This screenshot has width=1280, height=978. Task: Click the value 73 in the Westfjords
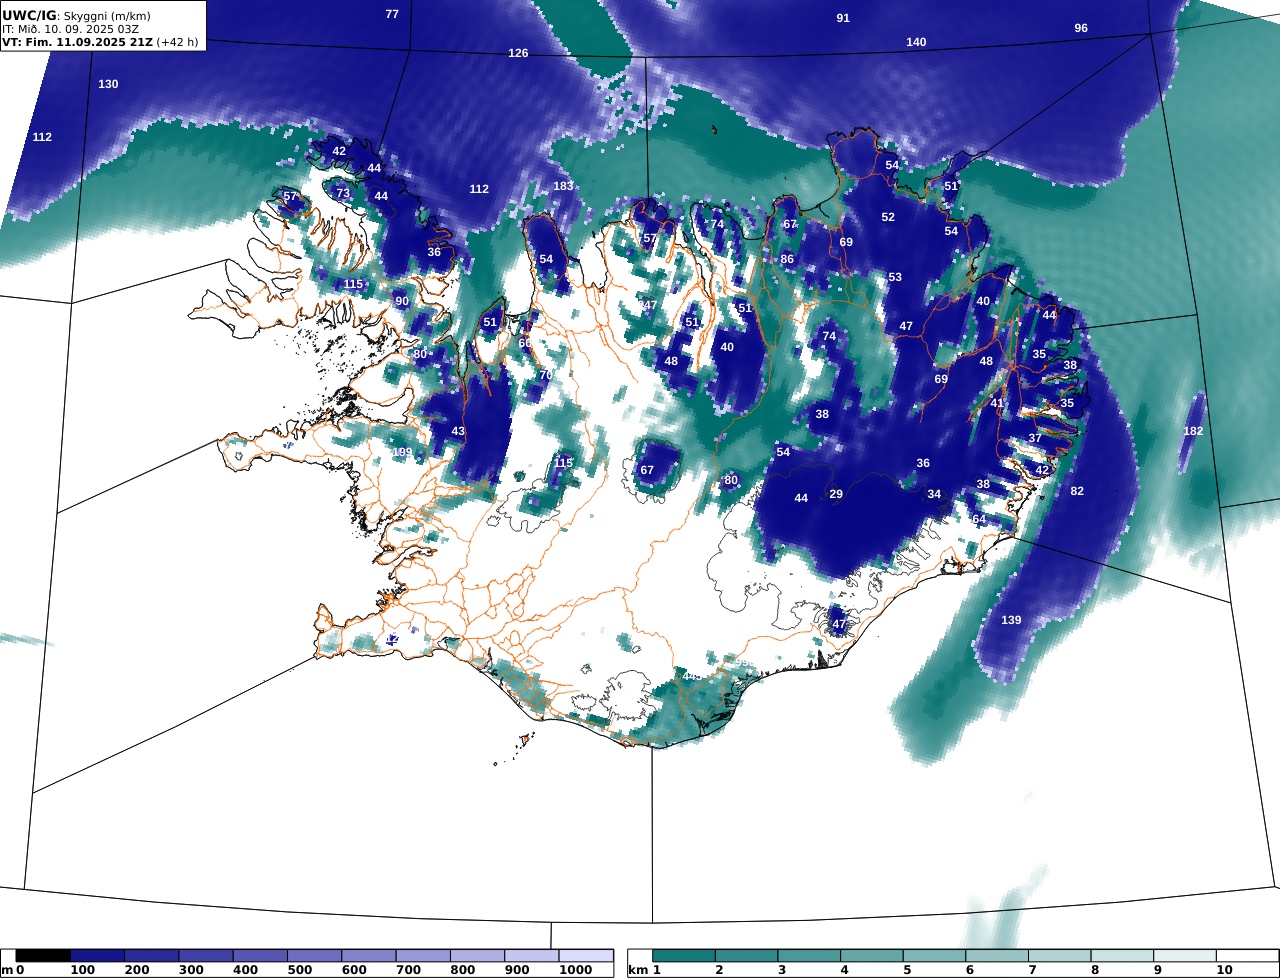coord(343,193)
